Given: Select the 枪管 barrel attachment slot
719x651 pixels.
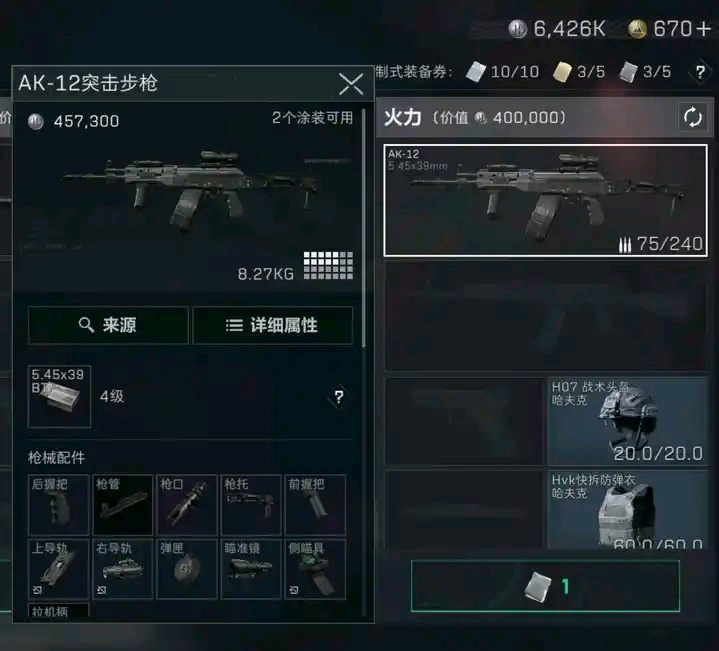Looking at the screenshot, I should pos(123,505).
